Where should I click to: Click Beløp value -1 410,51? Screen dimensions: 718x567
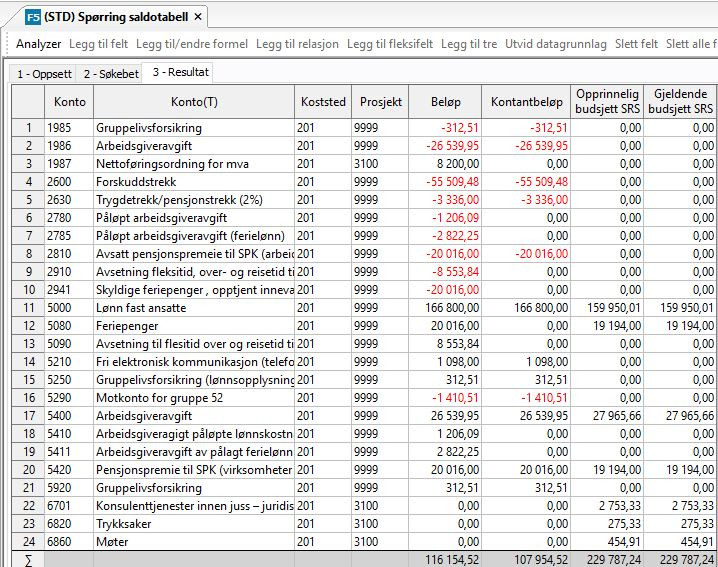(445, 398)
